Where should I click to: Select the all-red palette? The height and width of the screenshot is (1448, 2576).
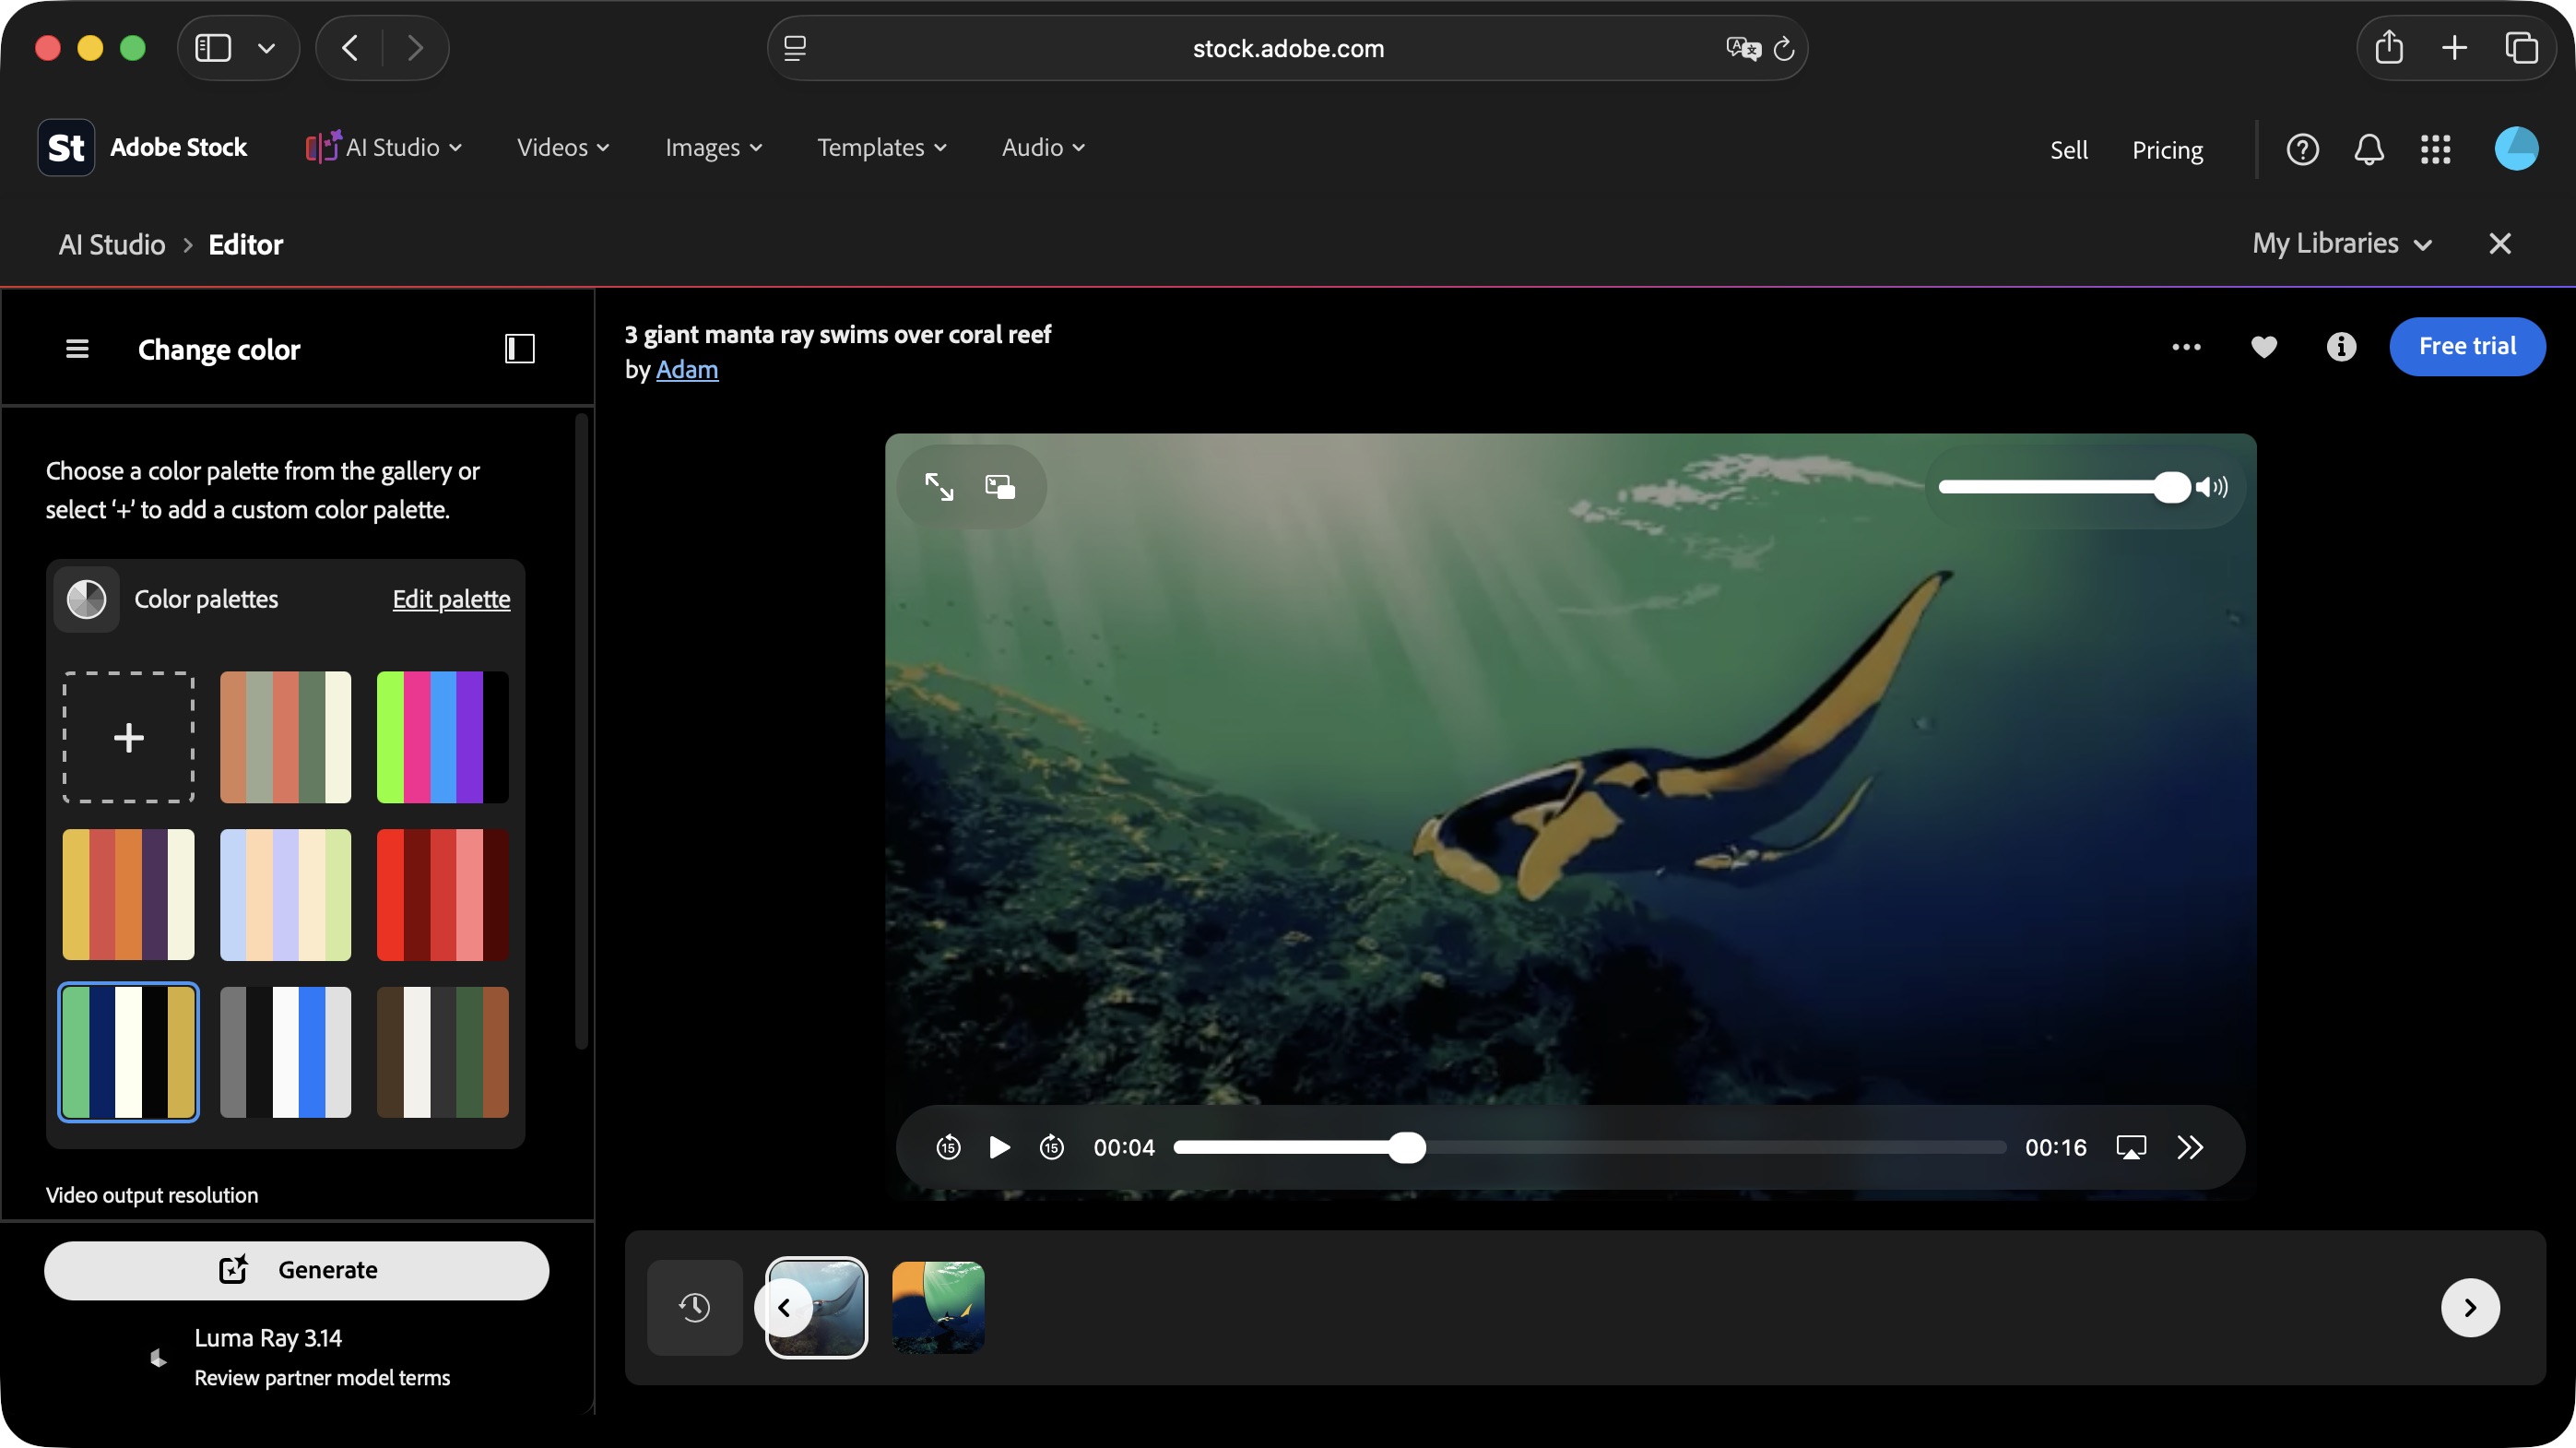443,895
